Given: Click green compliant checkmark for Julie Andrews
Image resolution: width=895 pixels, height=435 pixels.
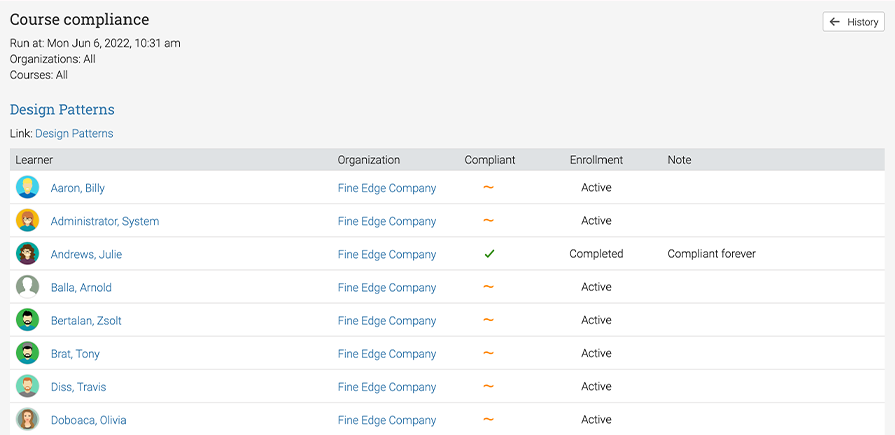Looking at the screenshot, I should [x=489, y=254].
